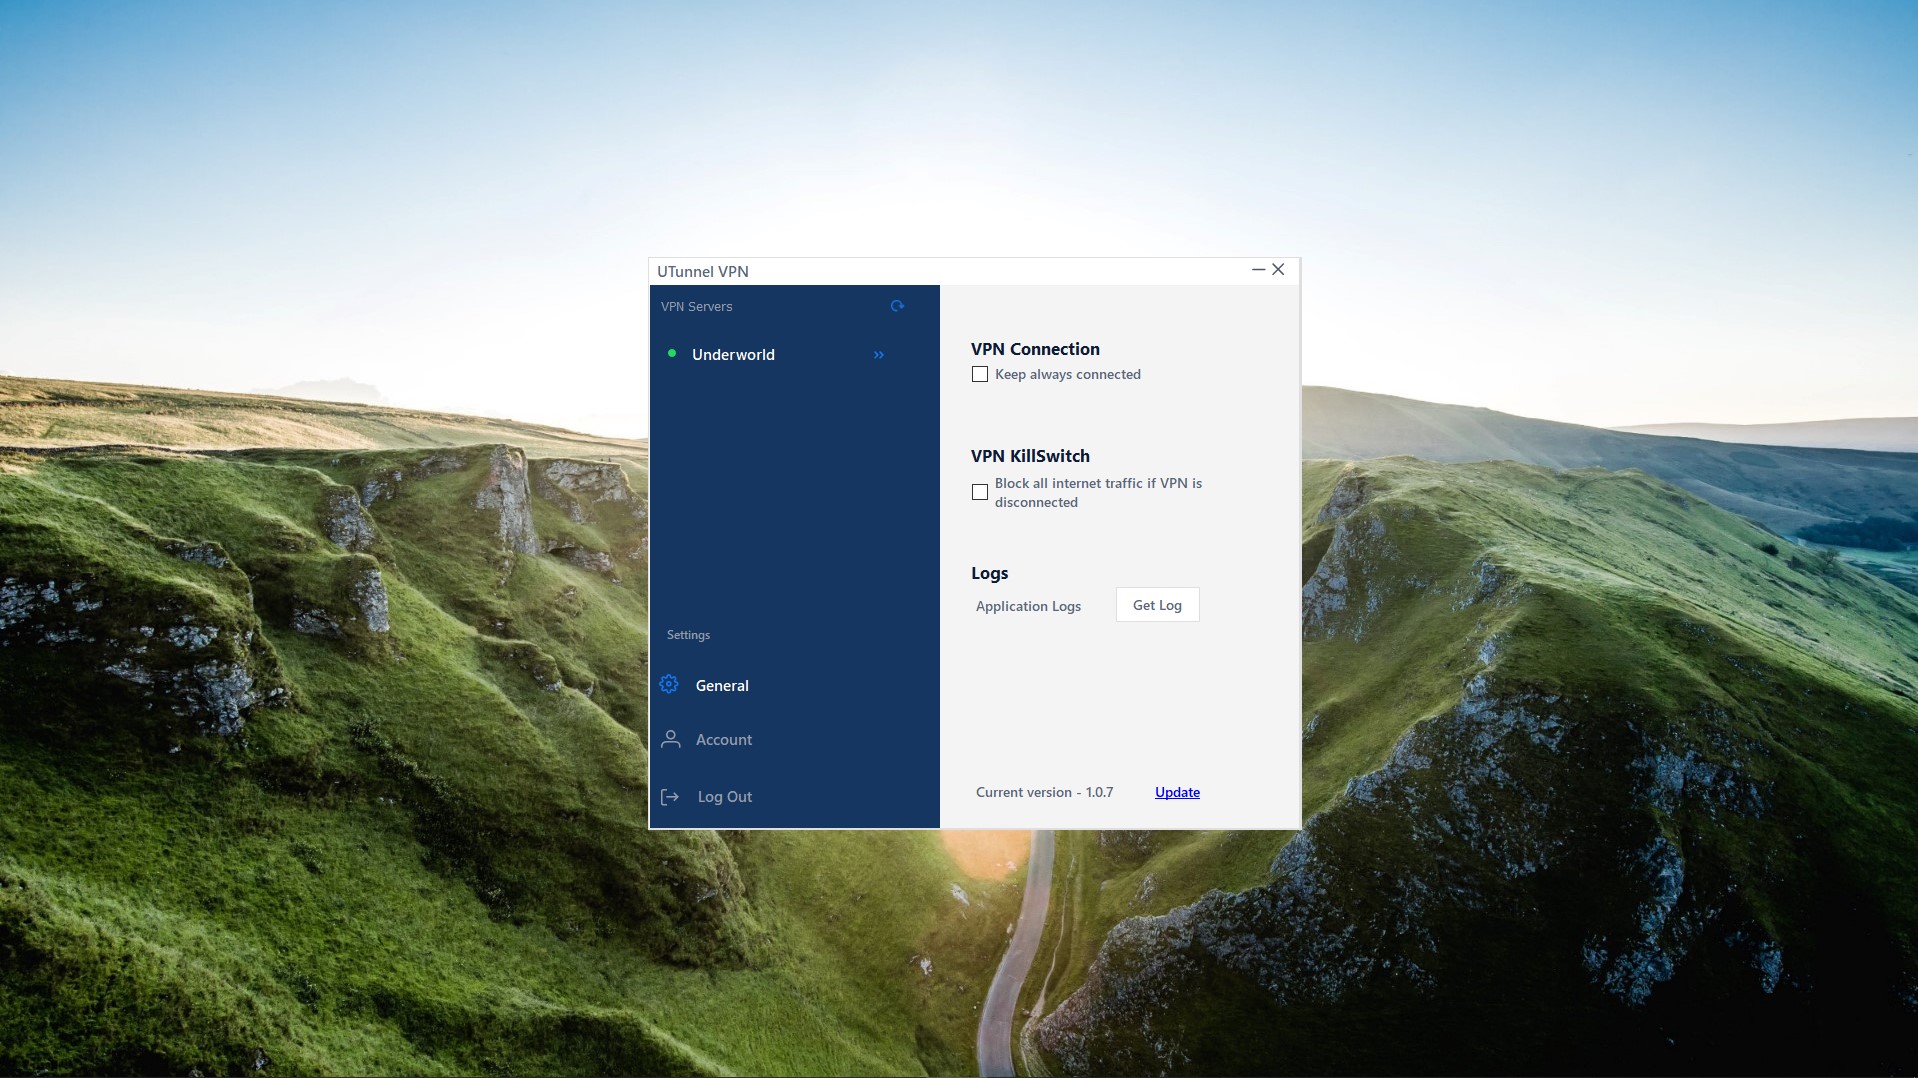The image size is (1918, 1078).
Task: Click the reload icon in the servers header
Action: point(897,306)
